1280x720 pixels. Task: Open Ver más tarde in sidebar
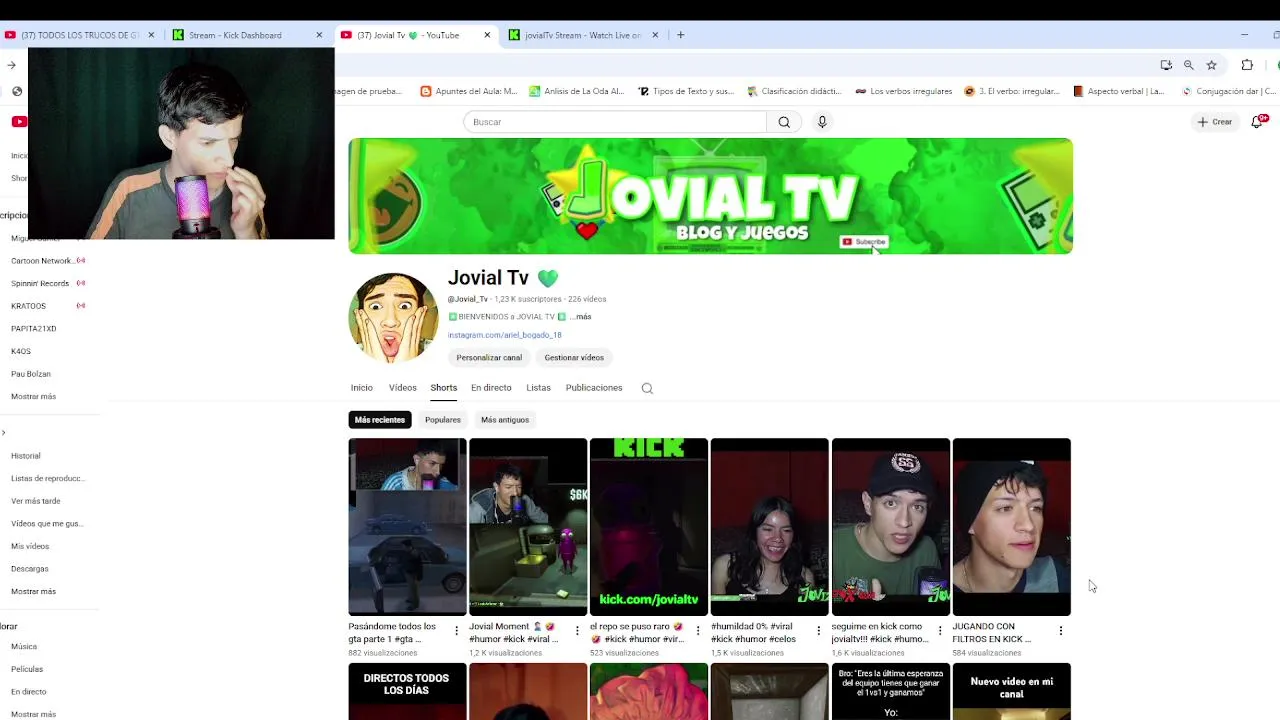coord(36,501)
